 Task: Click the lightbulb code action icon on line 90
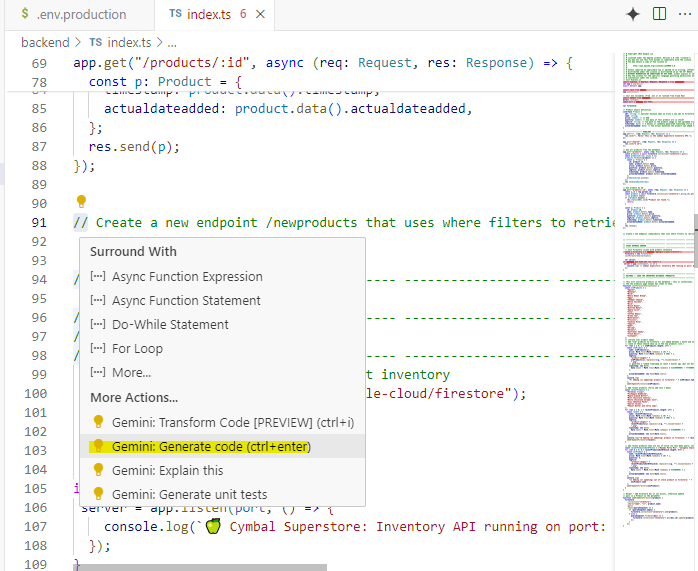[x=81, y=202]
